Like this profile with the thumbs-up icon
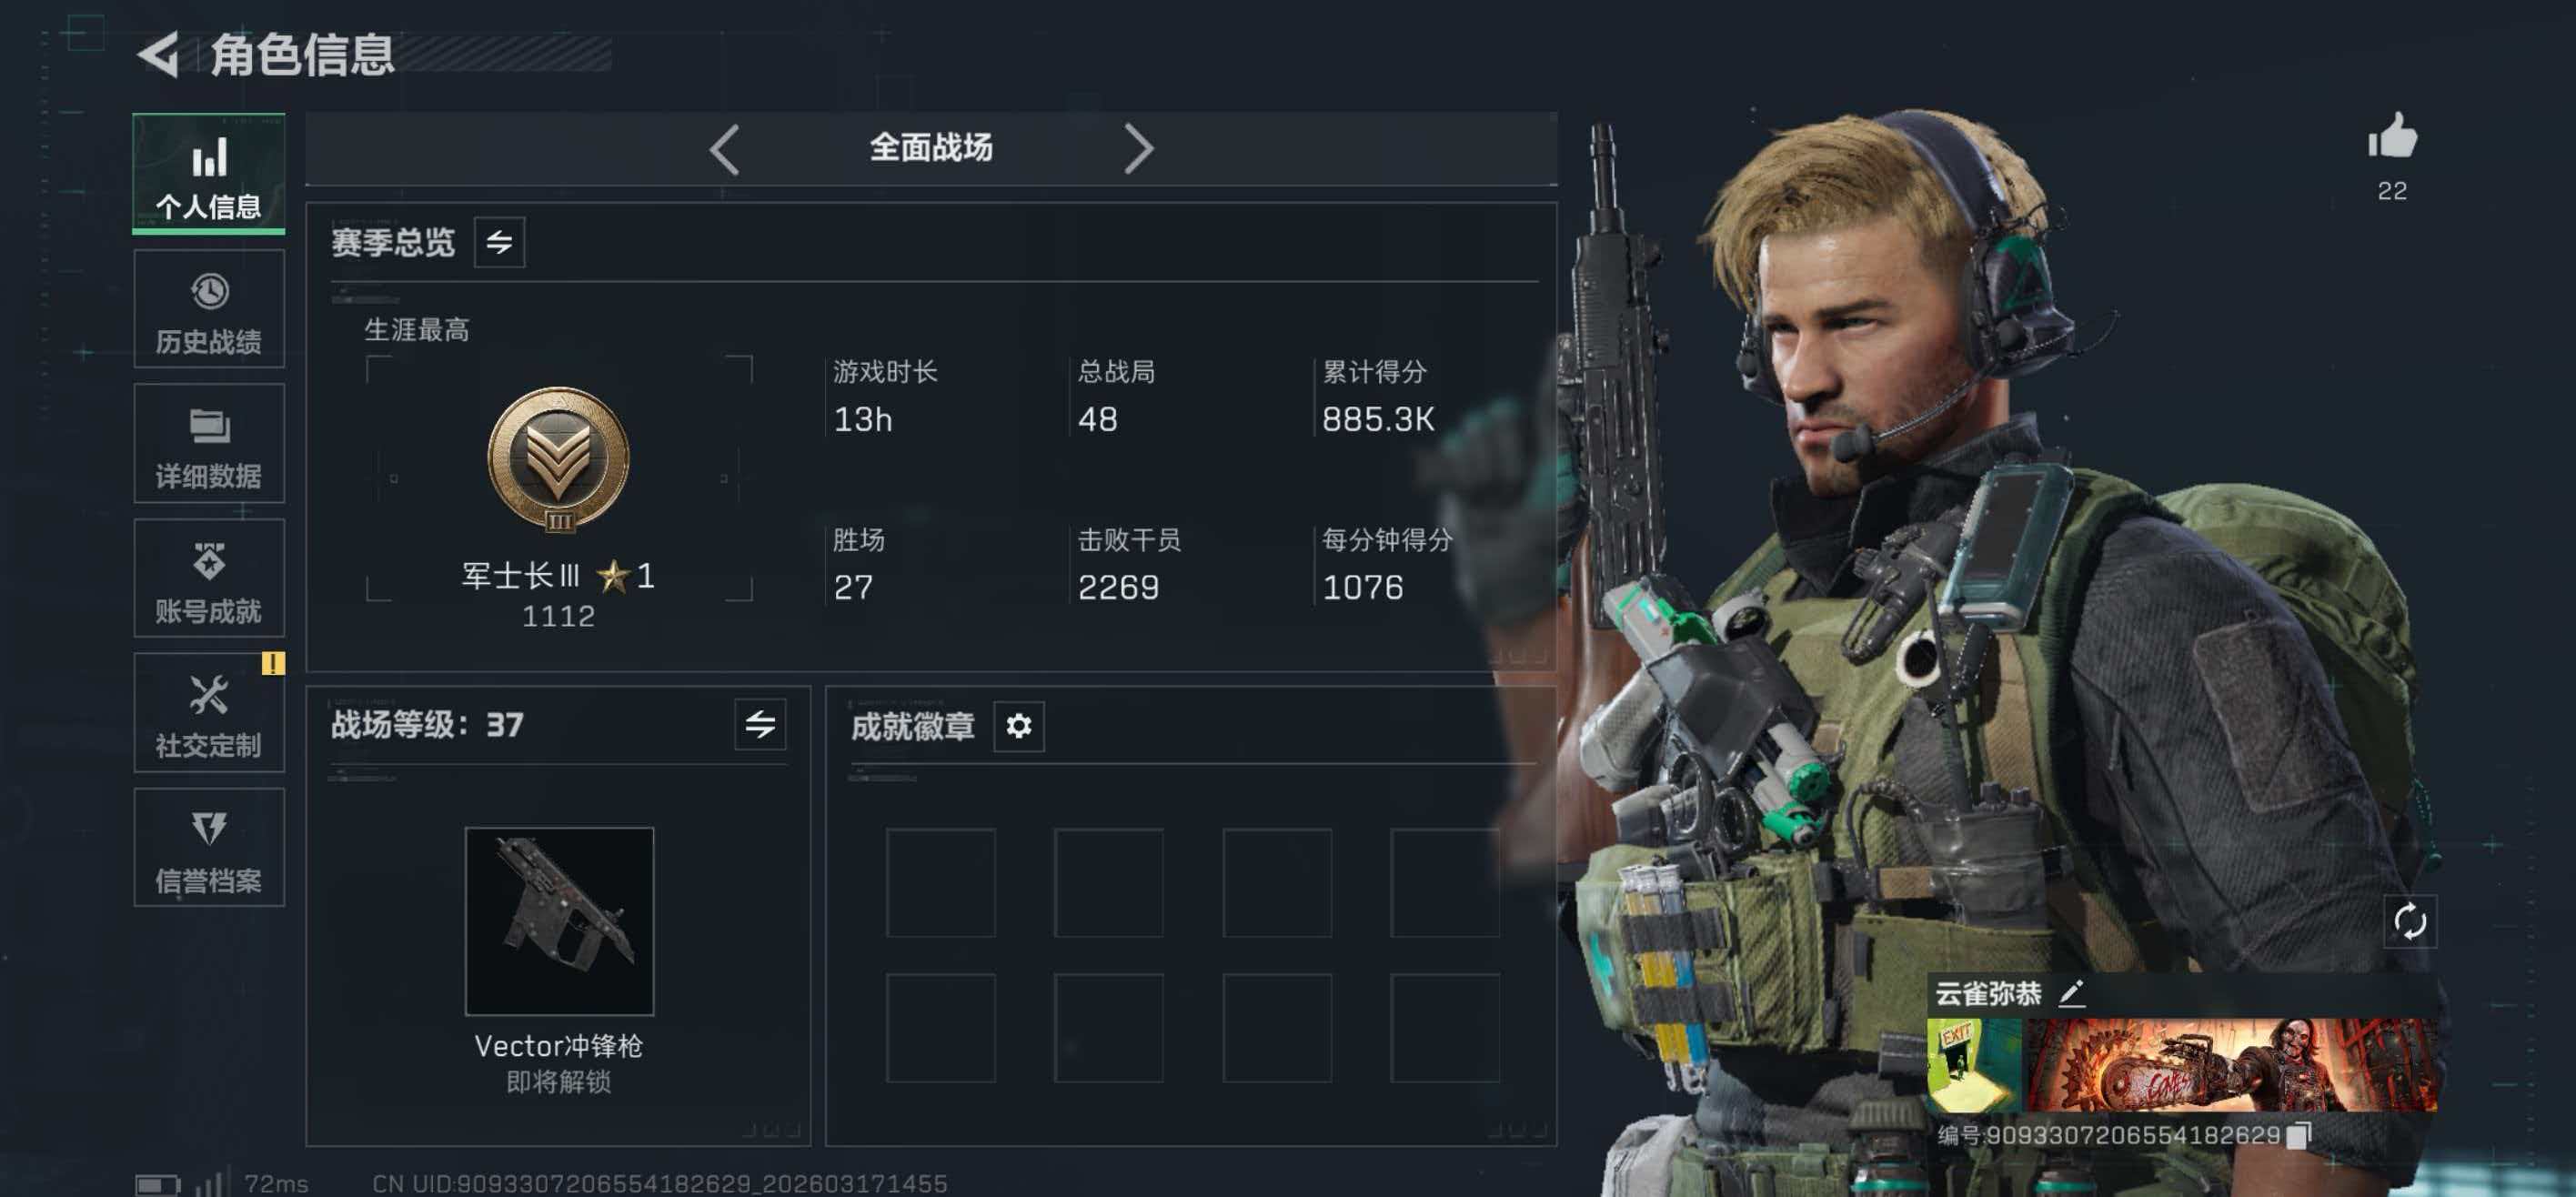Screen dimensions: 2576x1197 point(2392,136)
